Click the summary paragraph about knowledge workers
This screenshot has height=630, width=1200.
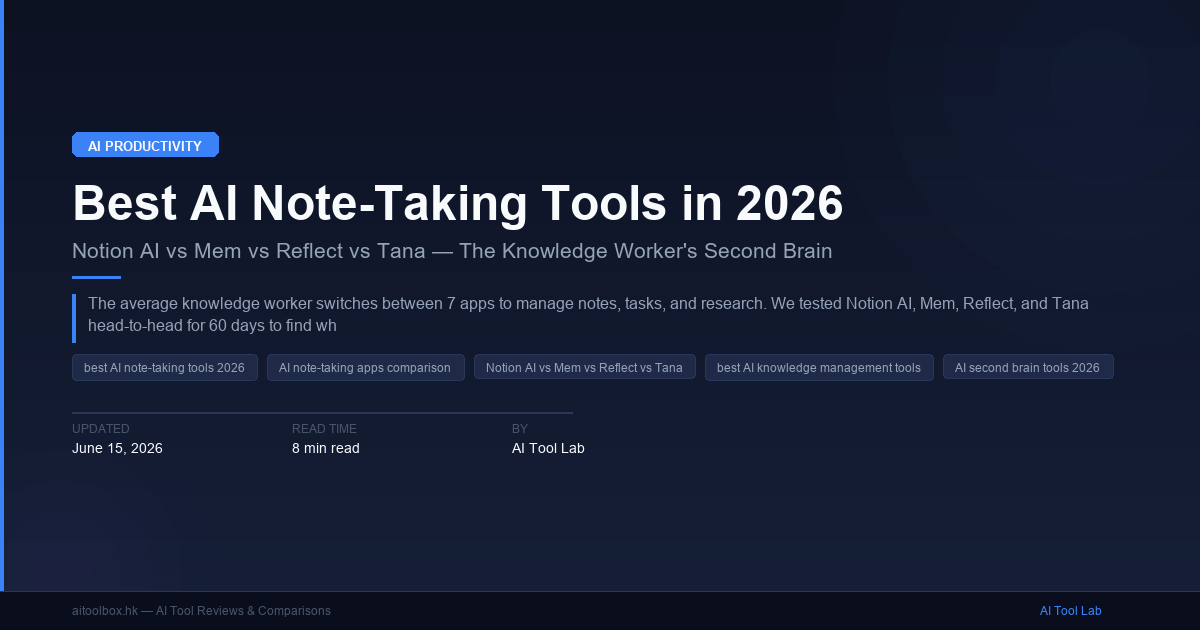(x=588, y=314)
